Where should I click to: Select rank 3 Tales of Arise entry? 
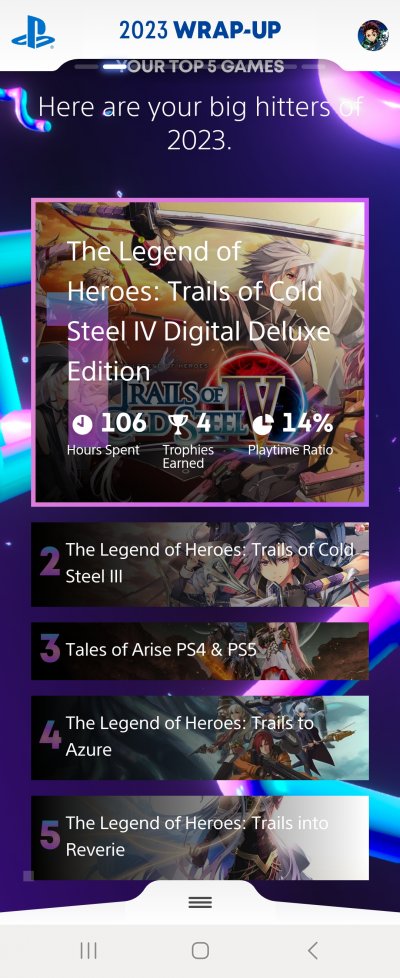click(x=200, y=651)
